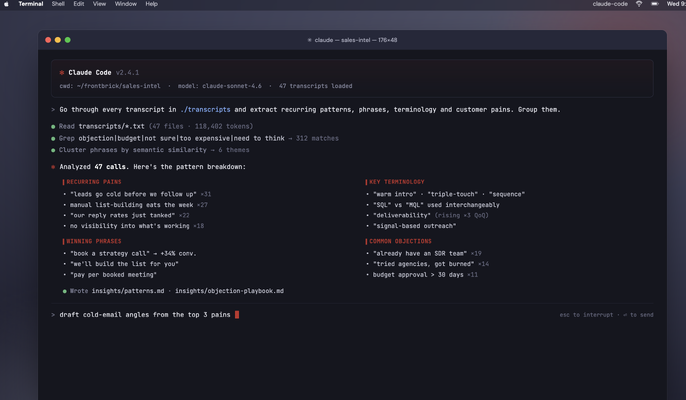Open insights/patterns.md file name
The width and height of the screenshot is (686, 400).
[128, 291]
